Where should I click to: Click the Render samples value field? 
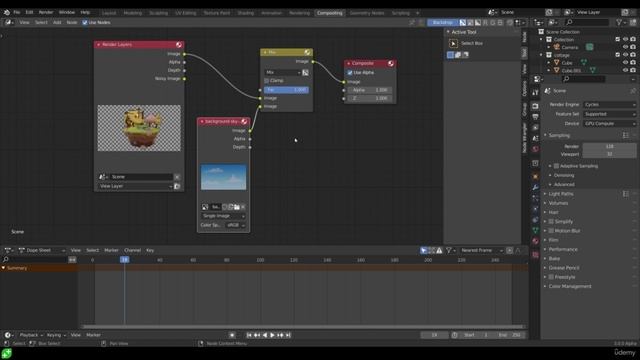pos(609,146)
